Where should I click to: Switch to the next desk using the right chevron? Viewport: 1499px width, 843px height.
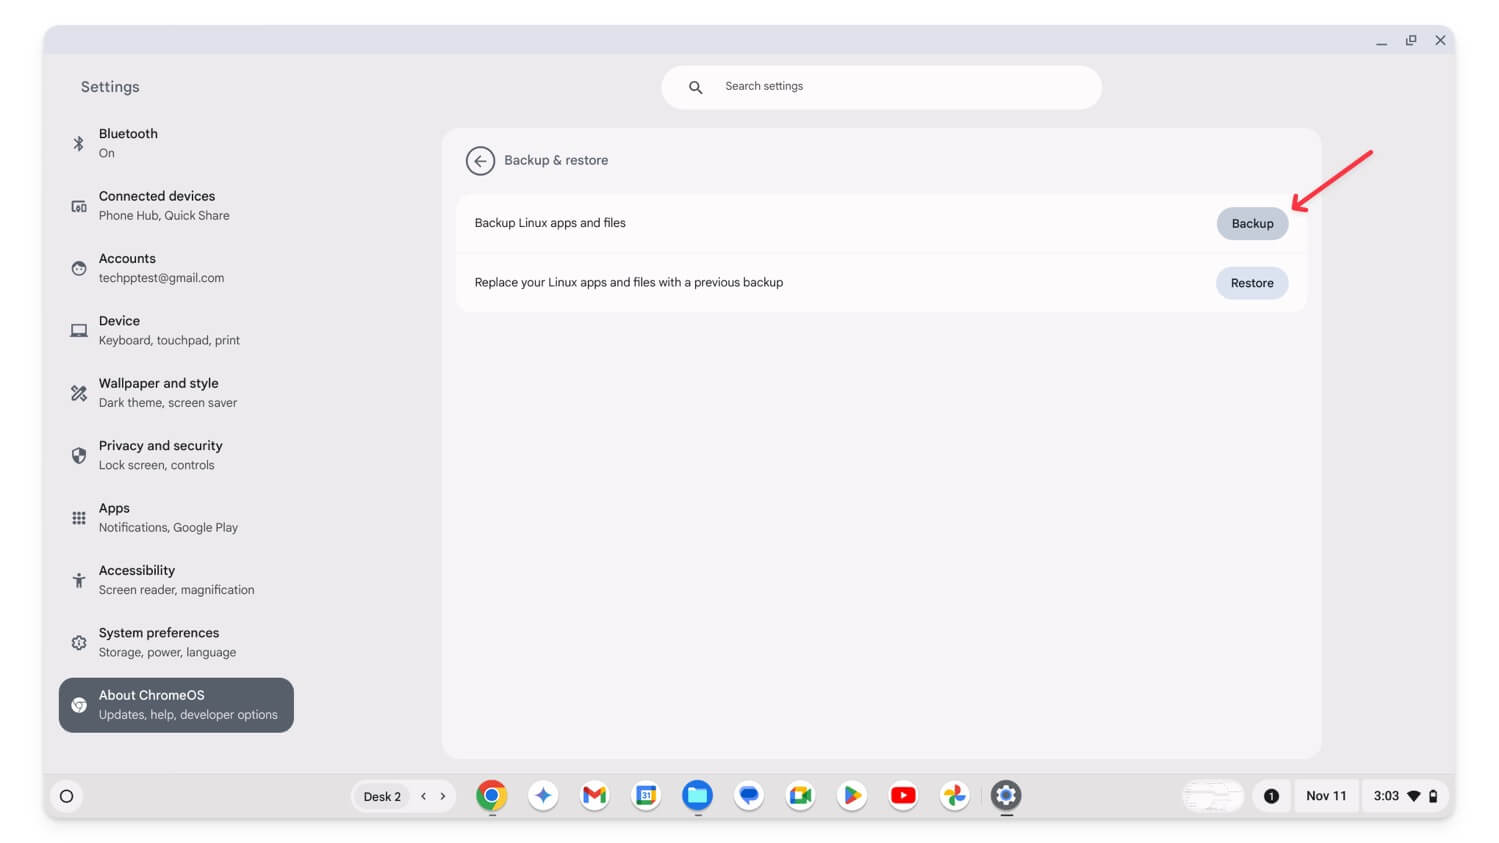point(443,796)
